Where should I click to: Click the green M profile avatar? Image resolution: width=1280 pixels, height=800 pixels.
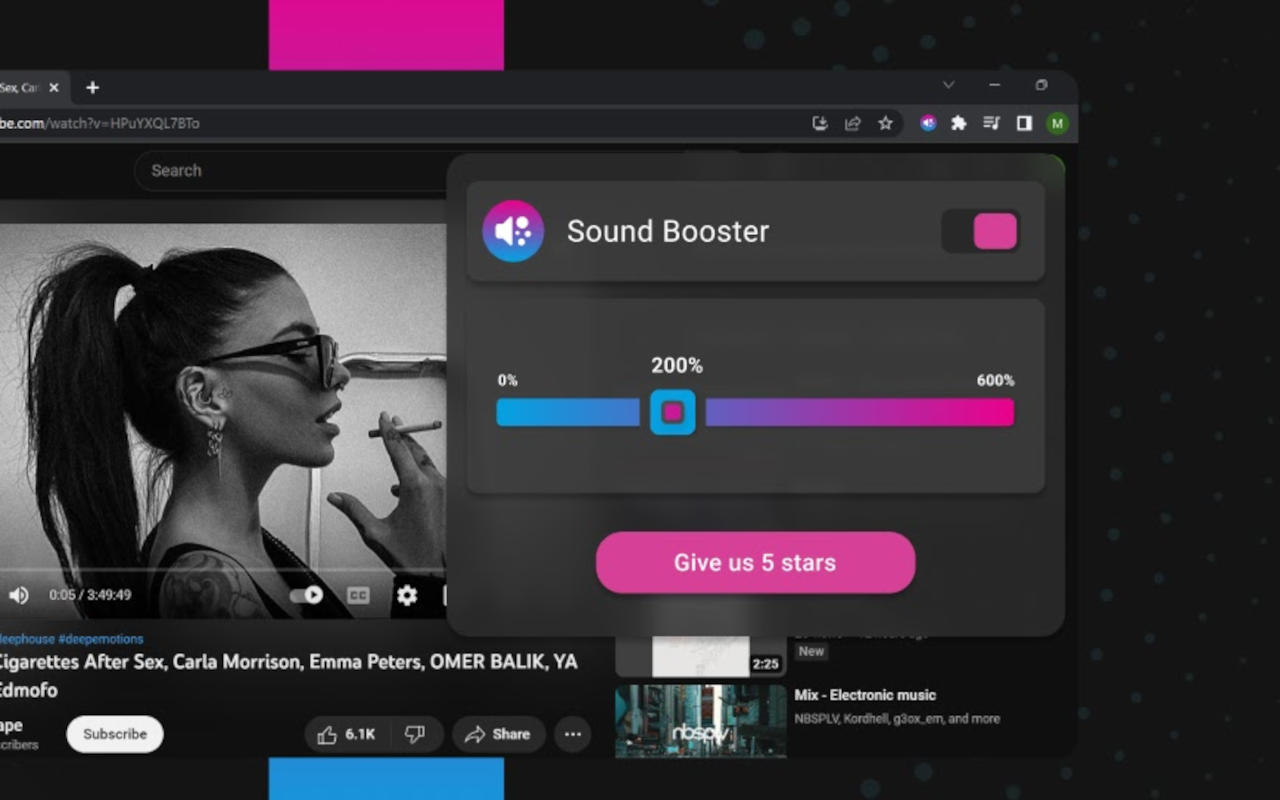tap(1057, 123)
